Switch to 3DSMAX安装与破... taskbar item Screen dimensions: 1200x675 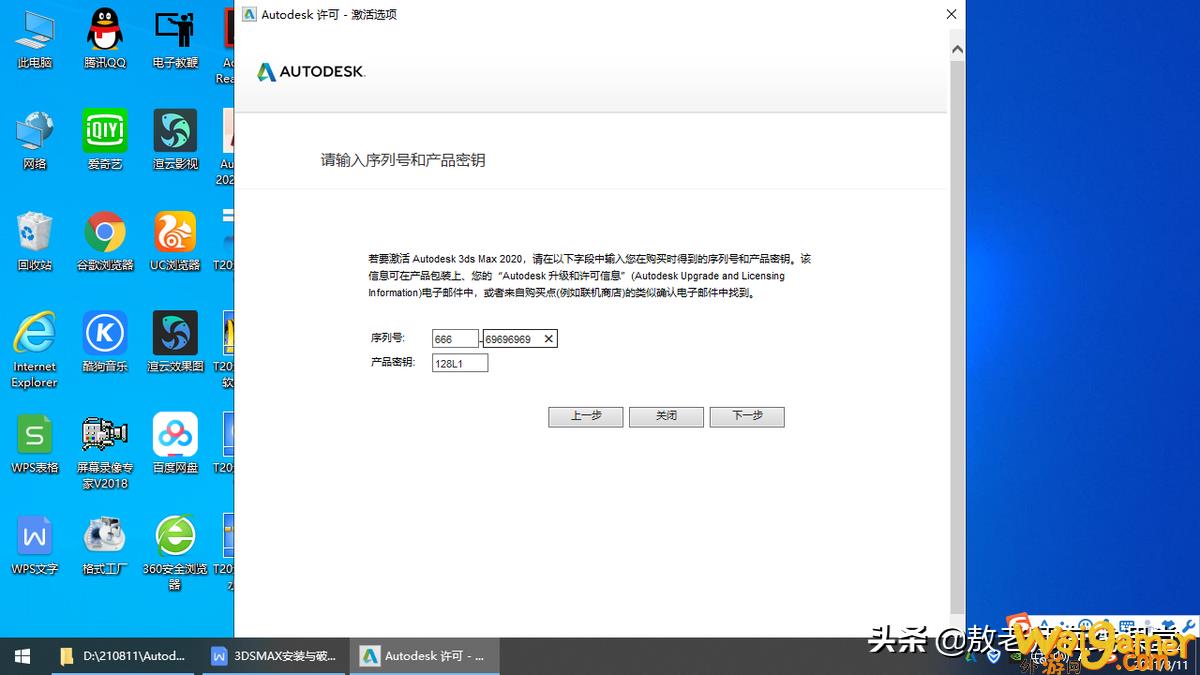[274, 656]
